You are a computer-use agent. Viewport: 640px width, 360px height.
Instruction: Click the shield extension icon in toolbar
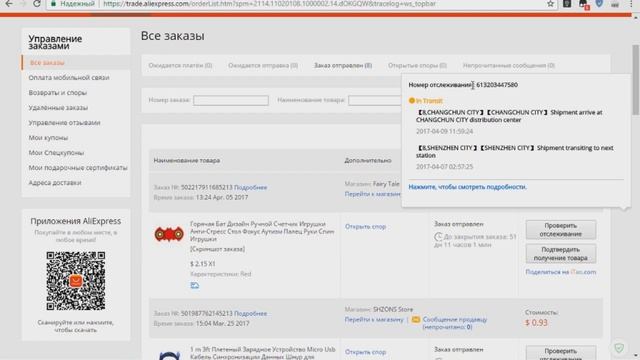[599, 4]
